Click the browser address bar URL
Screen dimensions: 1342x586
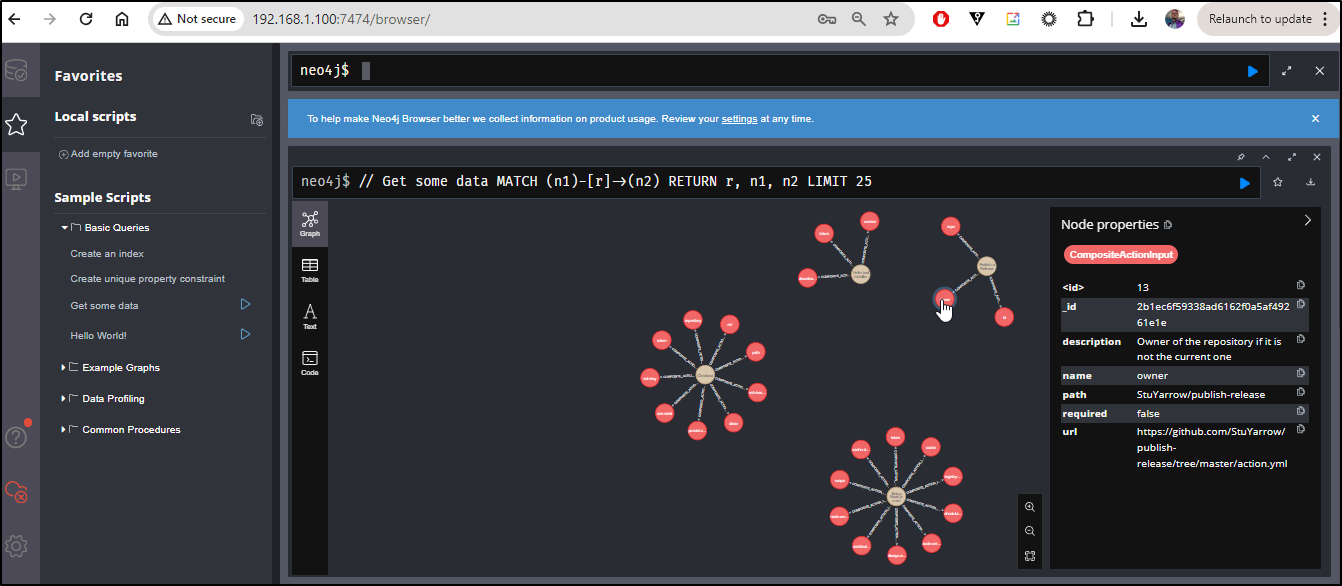click(341, 19)
